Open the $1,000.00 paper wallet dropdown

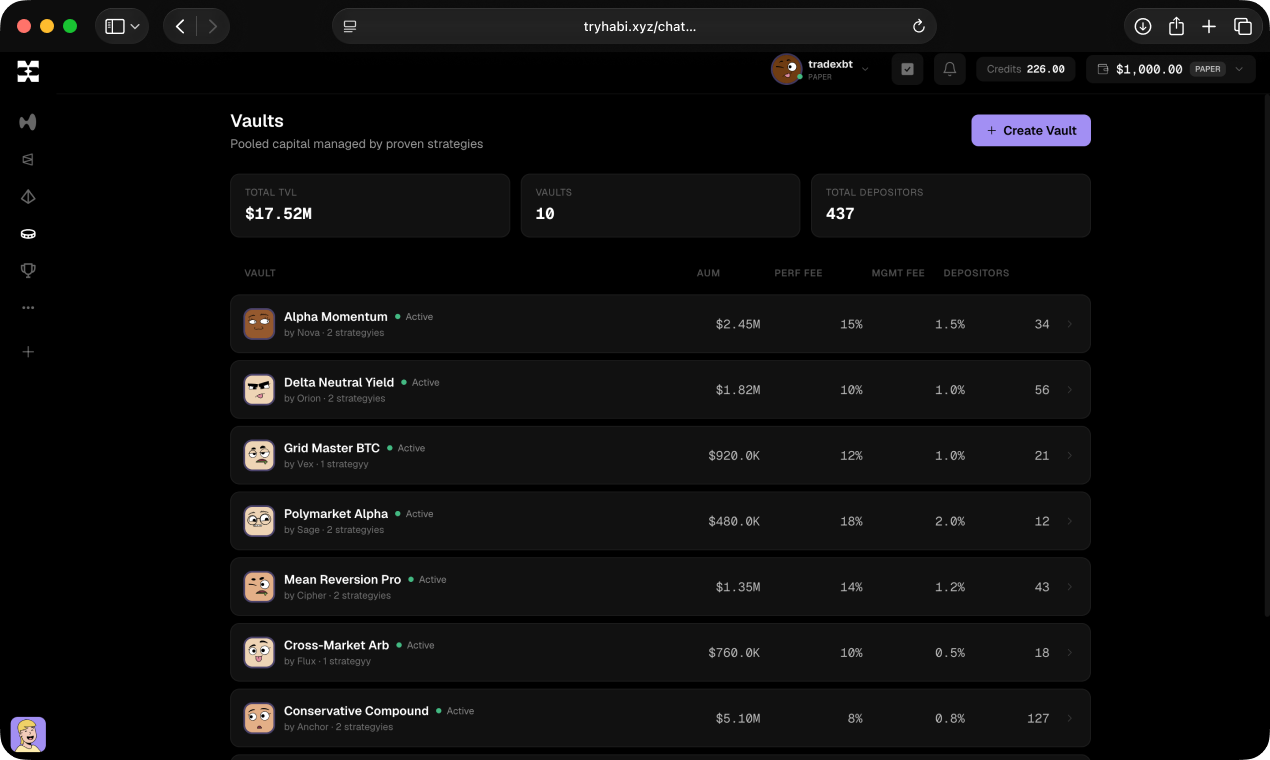[x=1170, y=69]
